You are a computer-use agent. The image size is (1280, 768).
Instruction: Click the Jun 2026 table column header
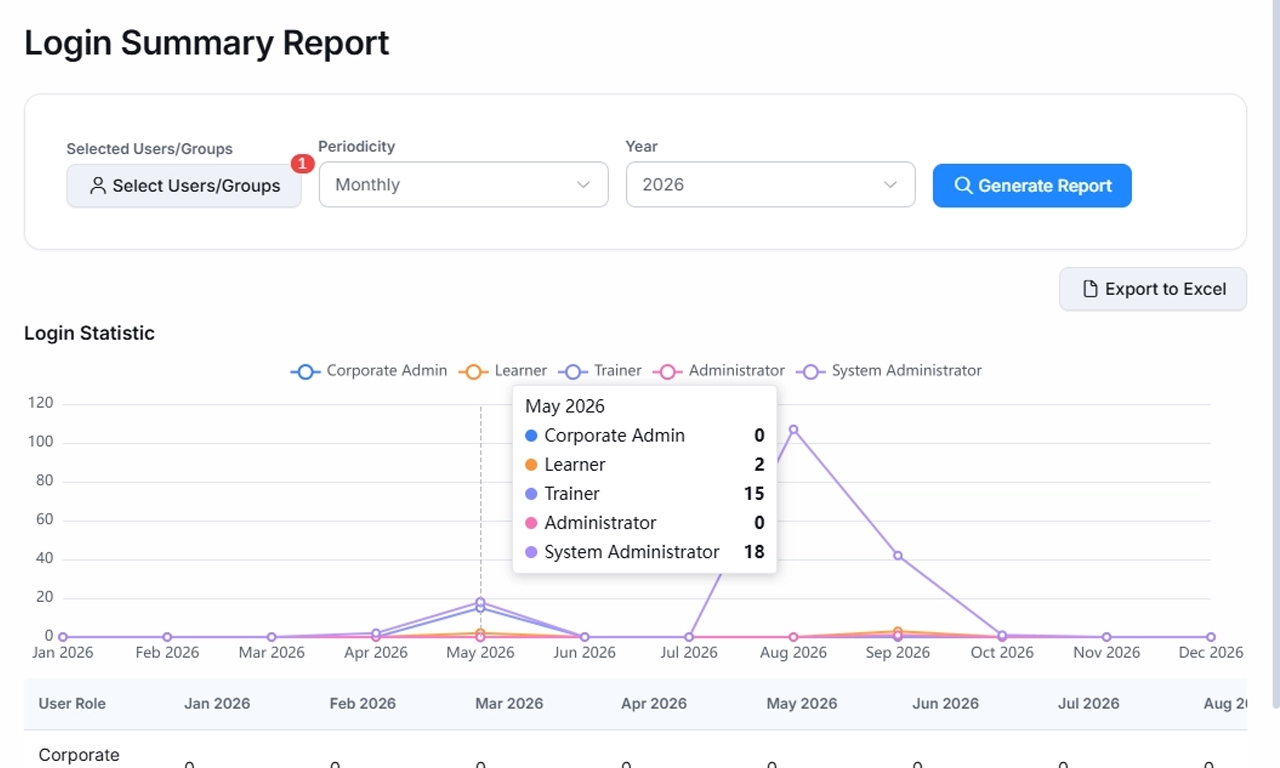click(946, 704)
